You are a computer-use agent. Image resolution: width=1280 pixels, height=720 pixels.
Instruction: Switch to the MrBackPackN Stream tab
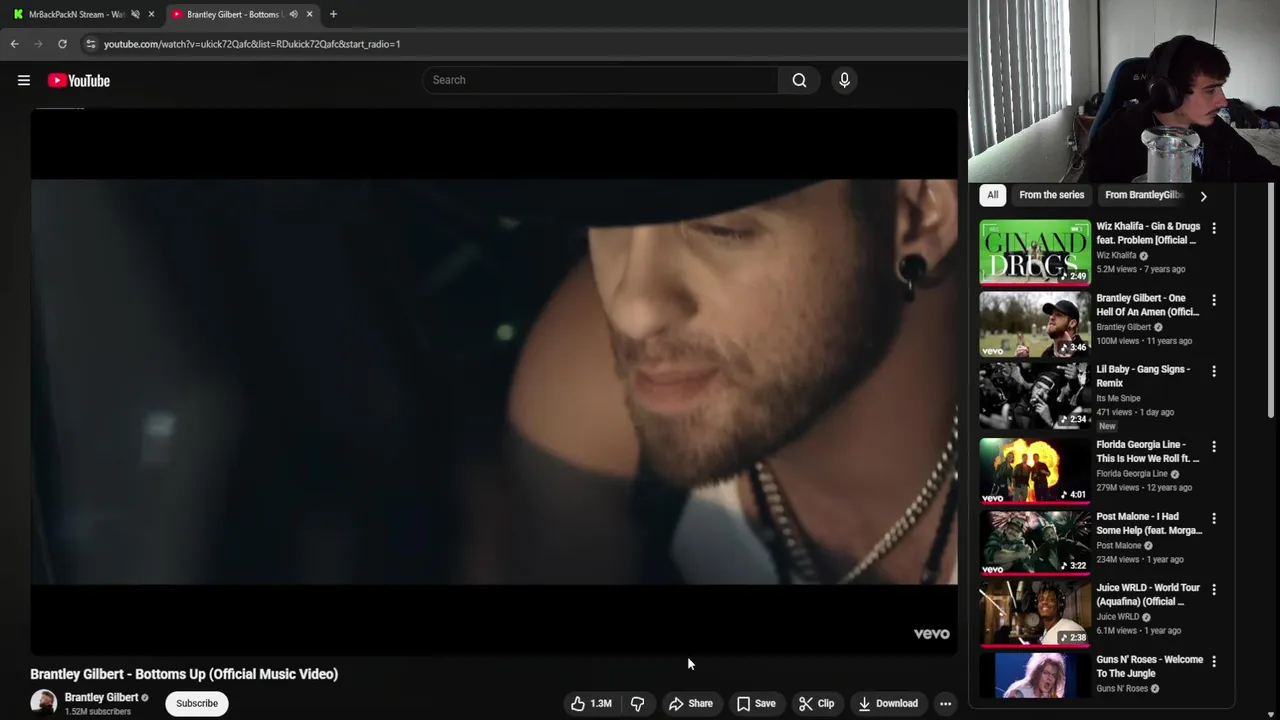(x=76, y=14)
